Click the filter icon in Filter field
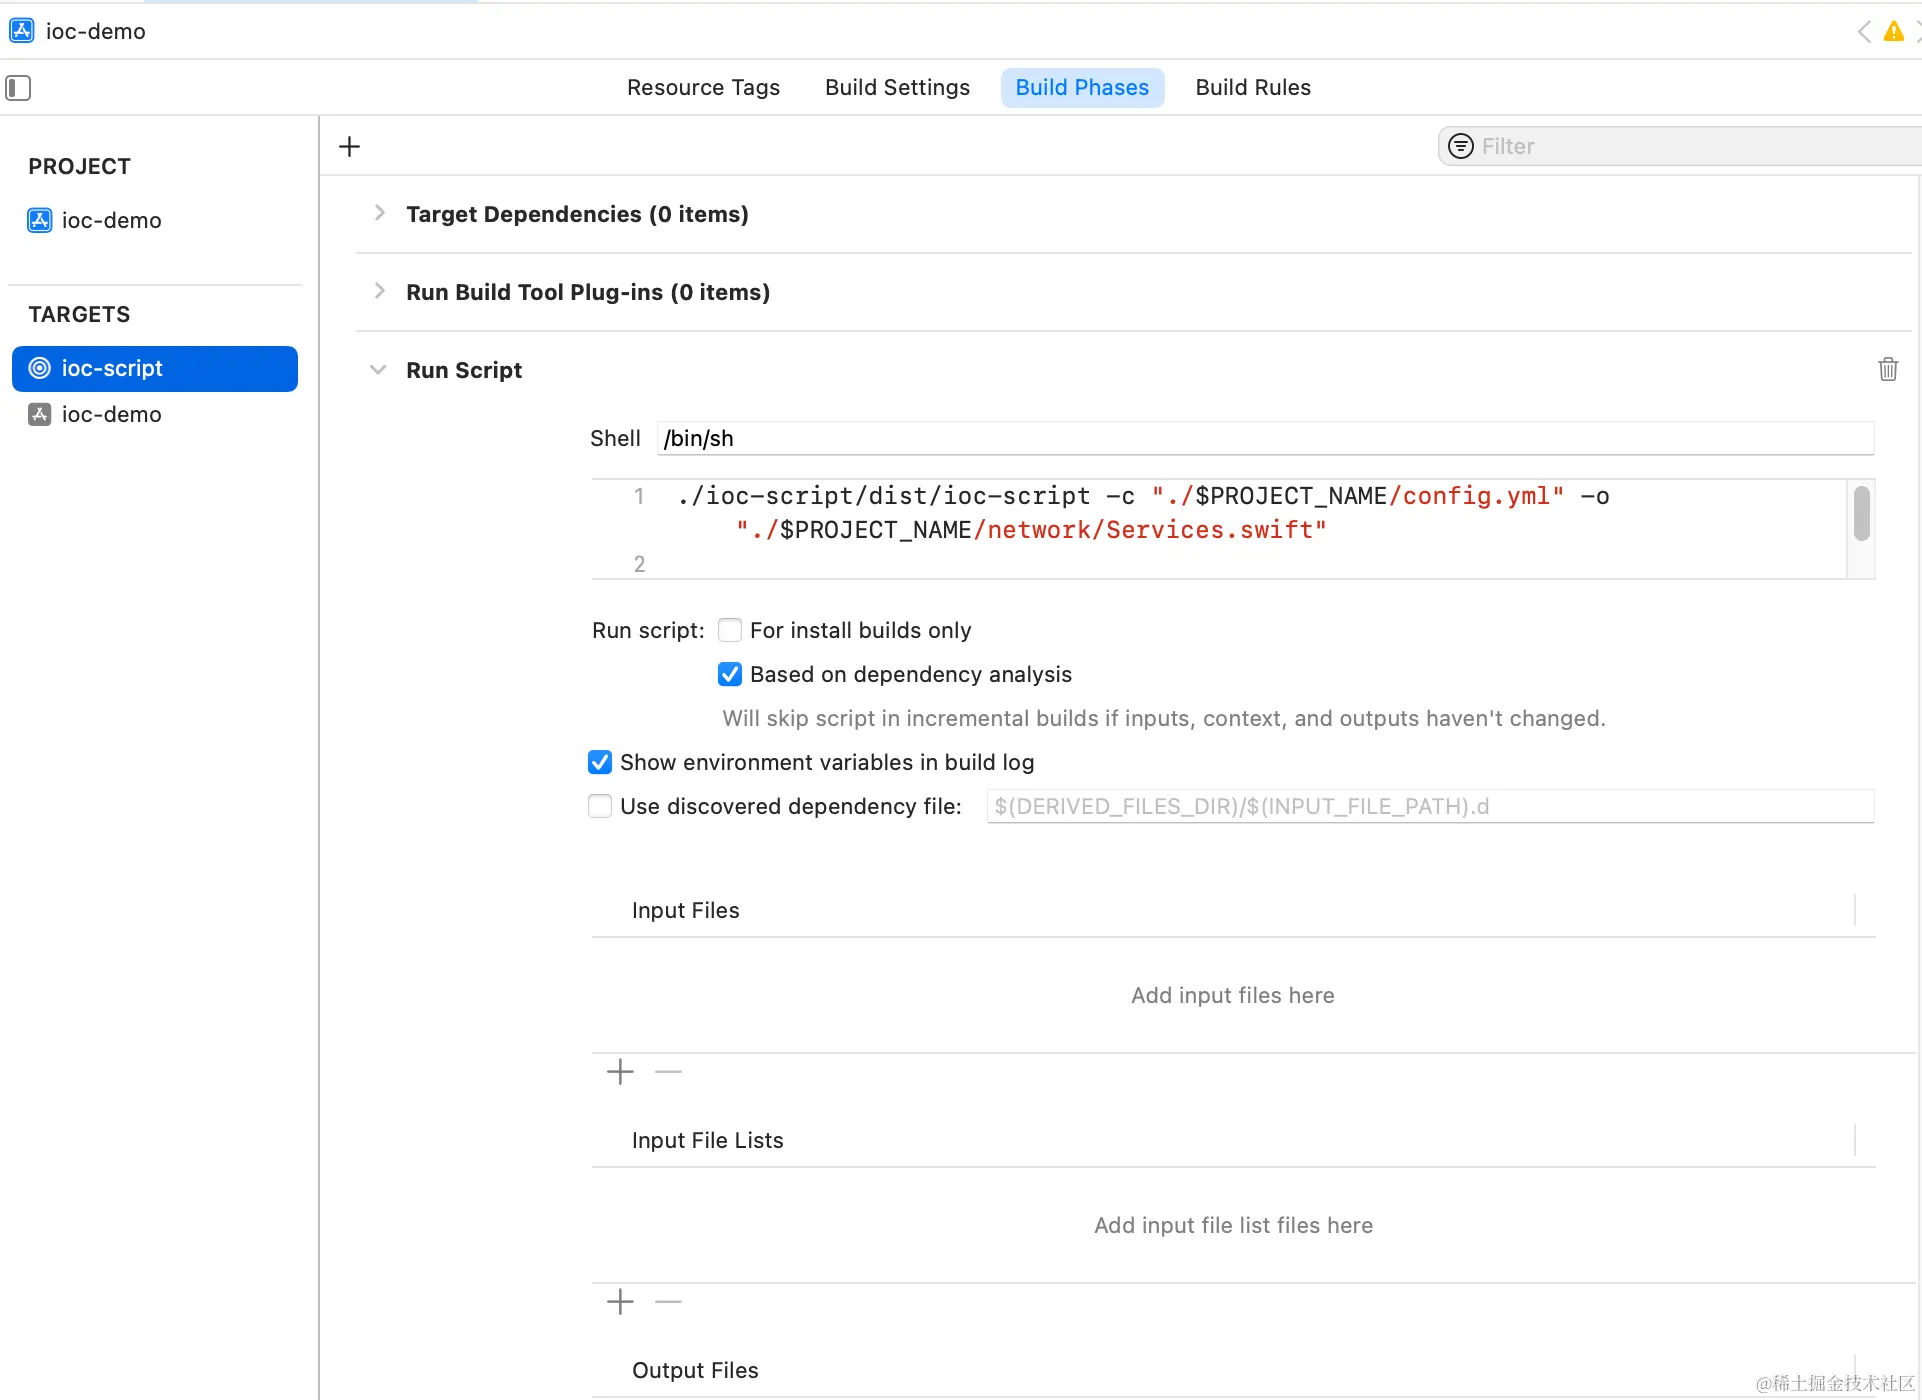Viewport: 1922px width, 1400px height. click(x=1461, y=147)
